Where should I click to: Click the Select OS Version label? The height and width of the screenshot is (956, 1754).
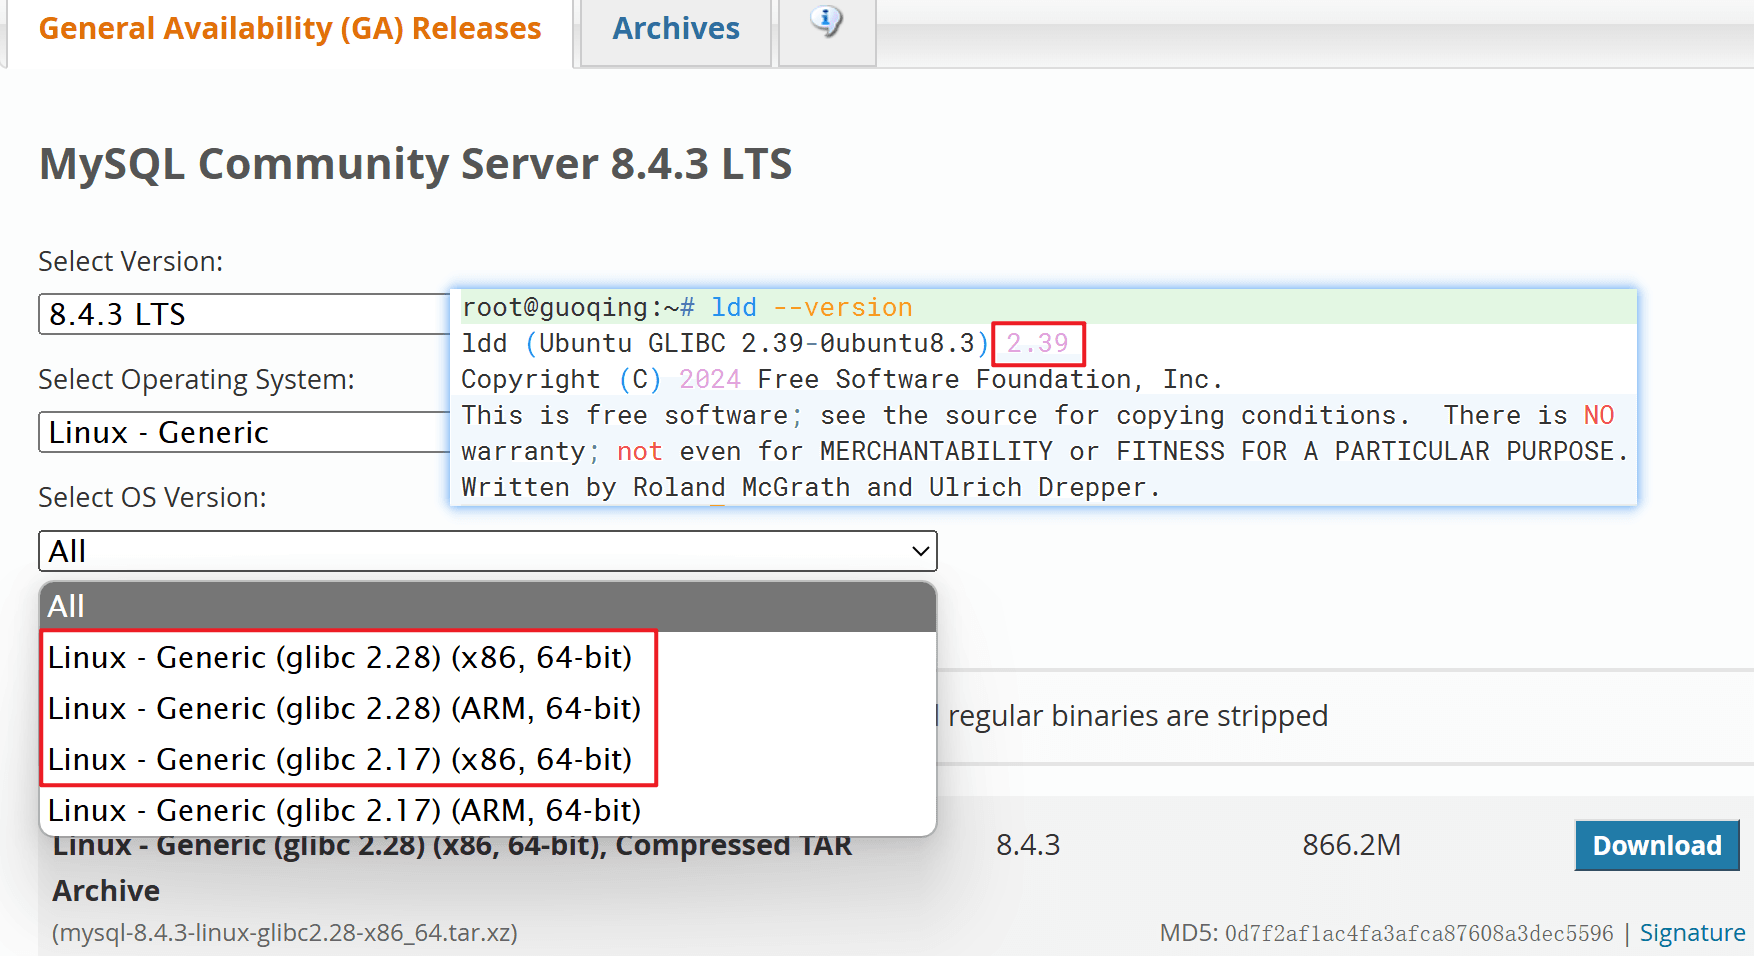point(152,498)
